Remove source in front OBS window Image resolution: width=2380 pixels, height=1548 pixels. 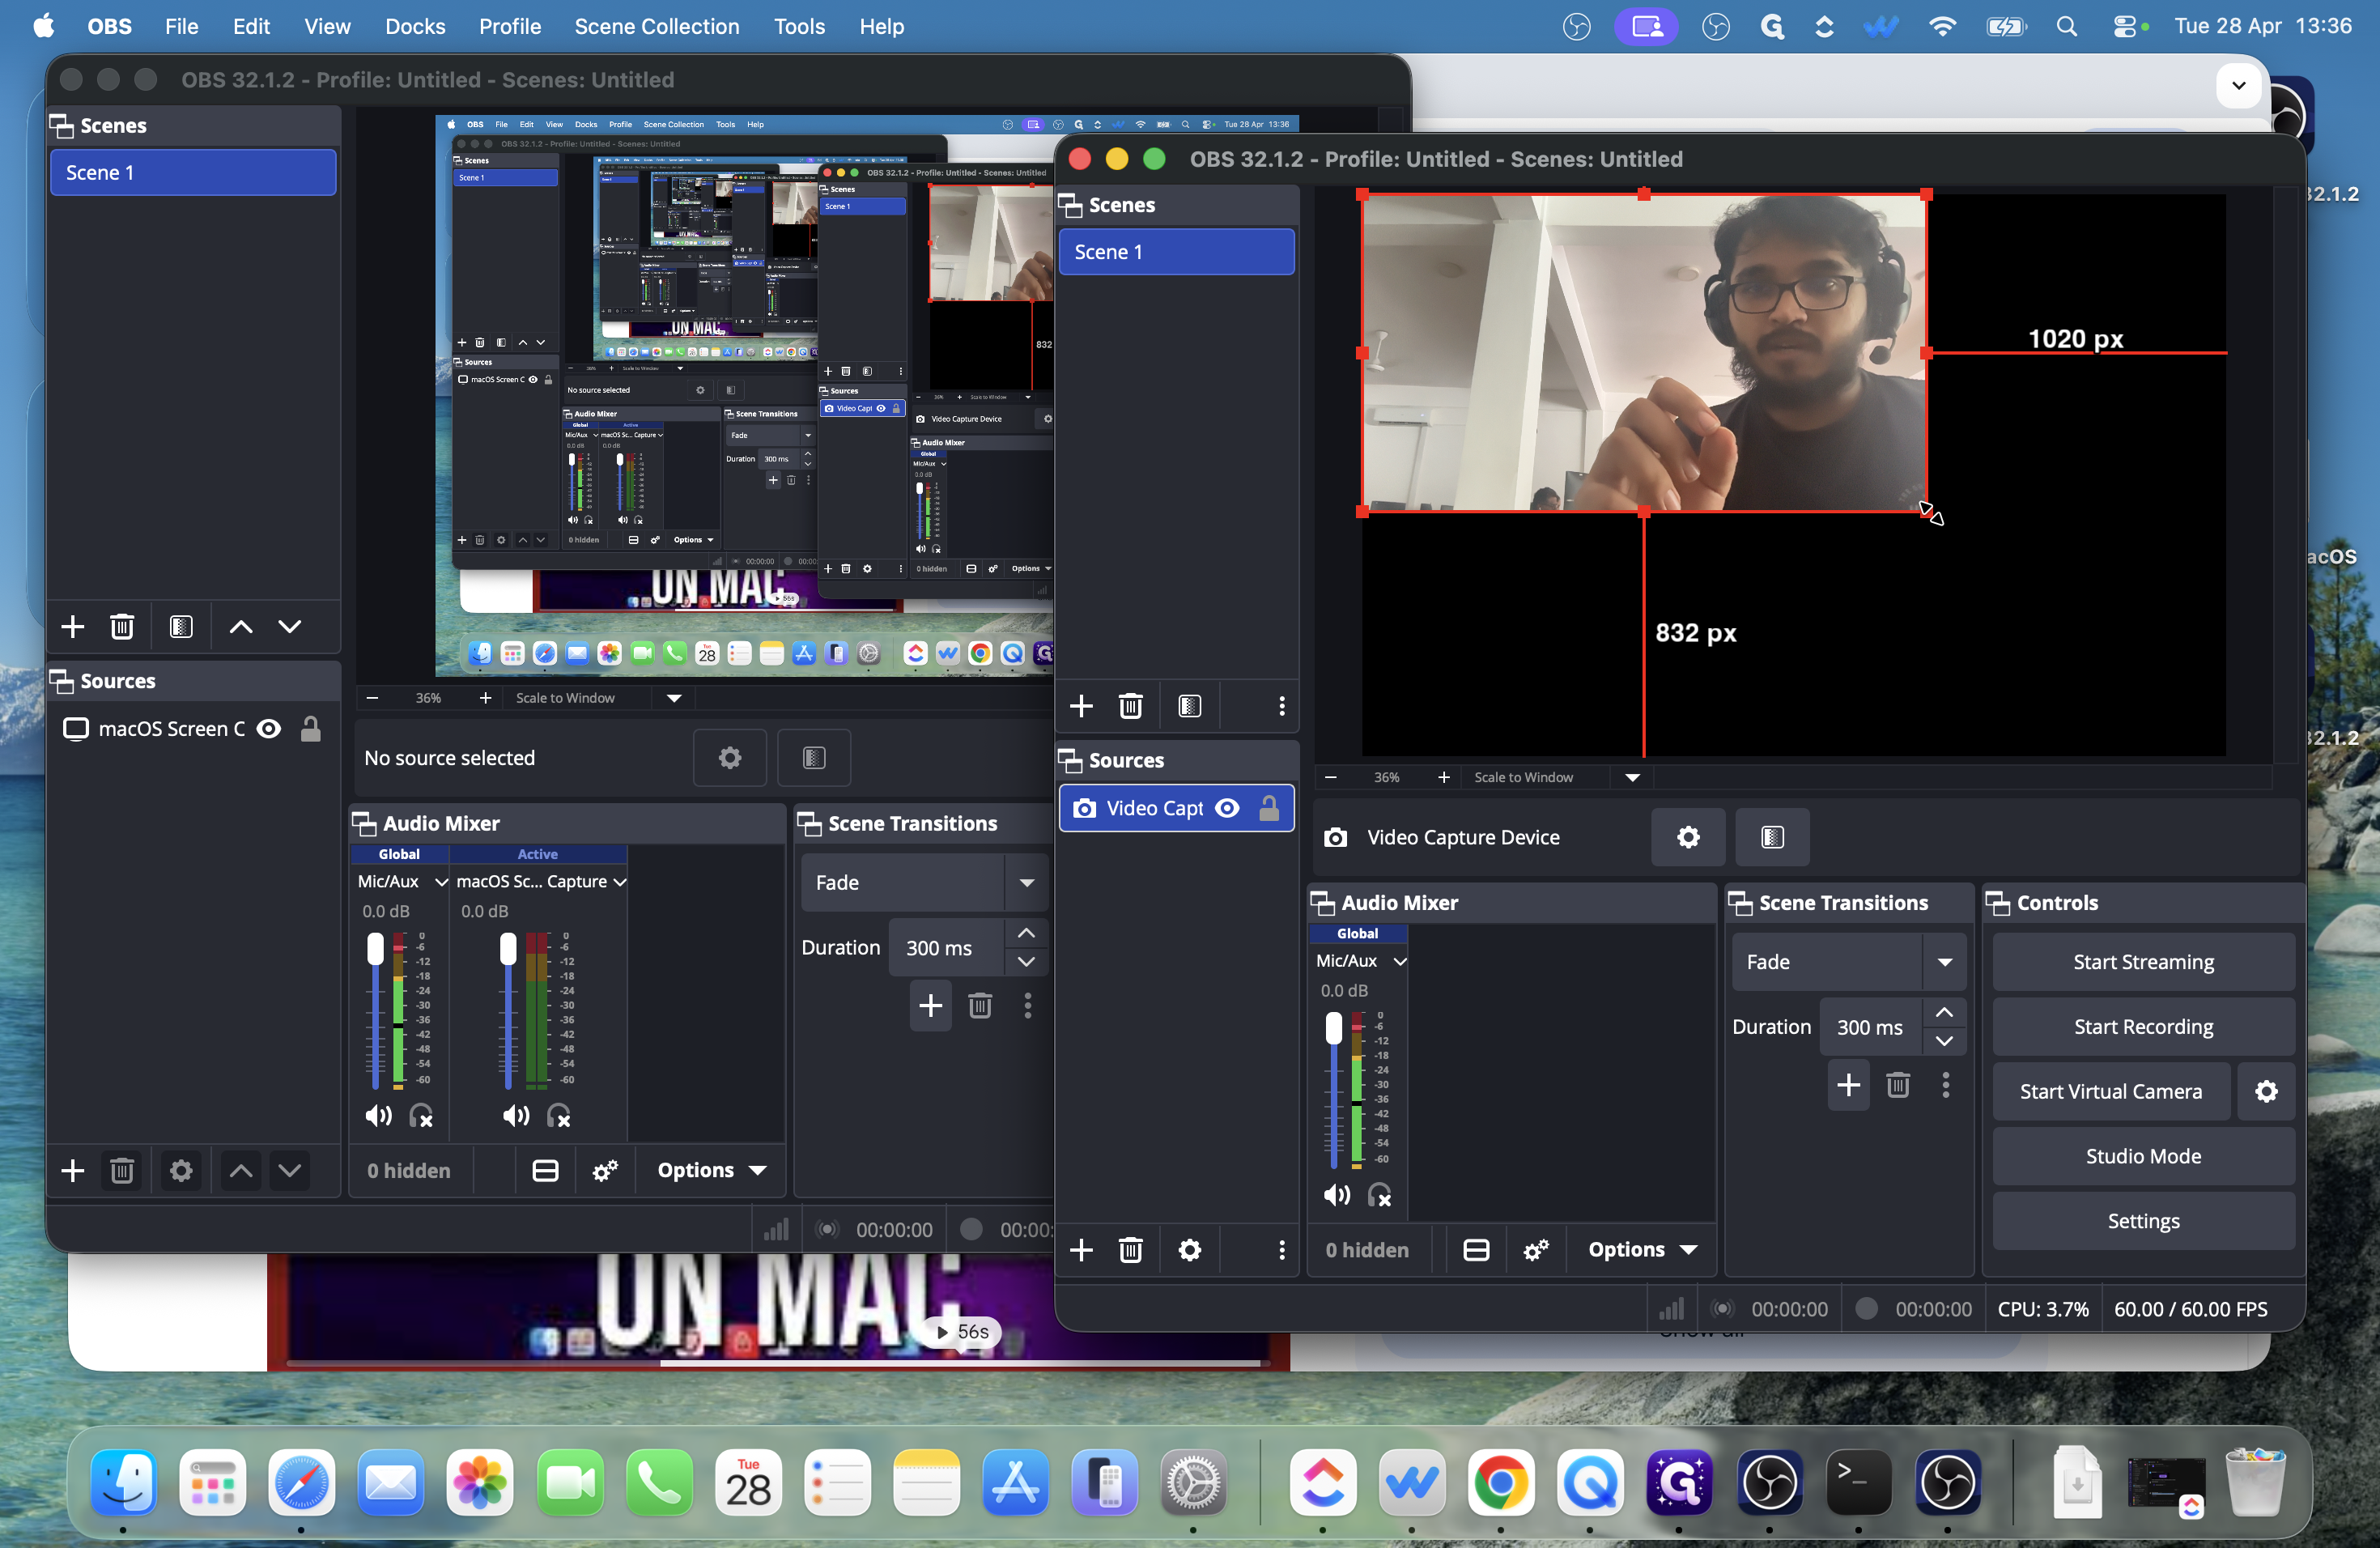(1130, 1250)
